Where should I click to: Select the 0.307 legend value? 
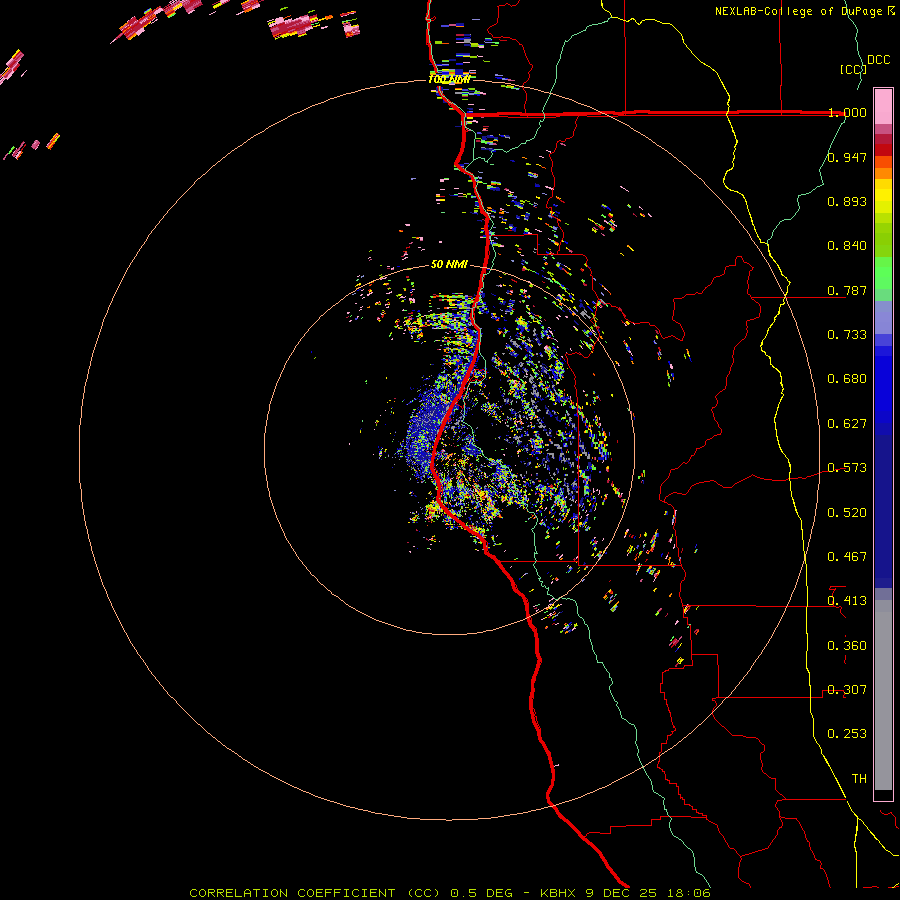pos(847,689)
